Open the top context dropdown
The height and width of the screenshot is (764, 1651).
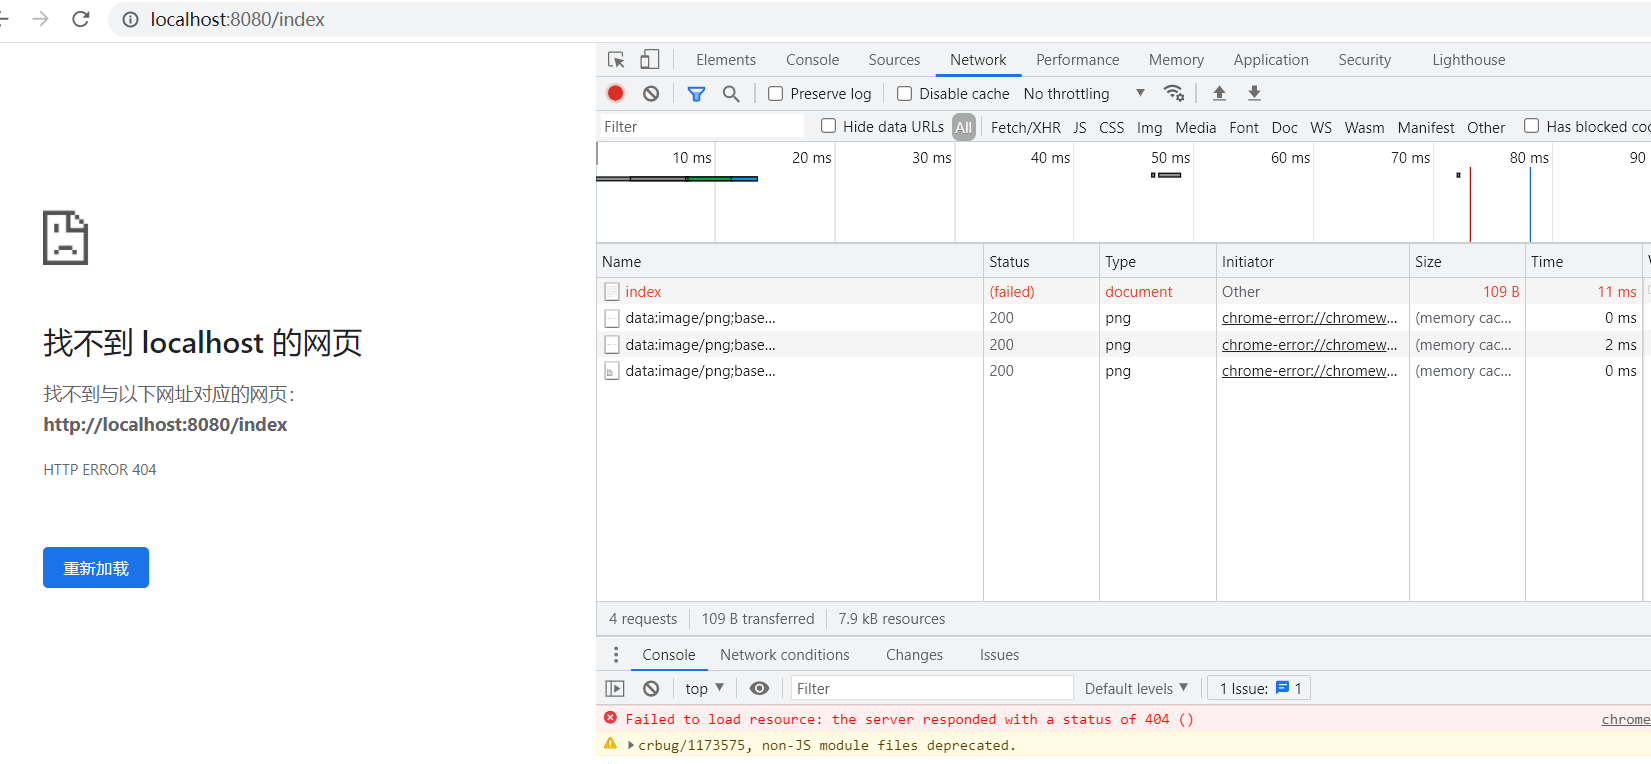[x=704, y=688]
